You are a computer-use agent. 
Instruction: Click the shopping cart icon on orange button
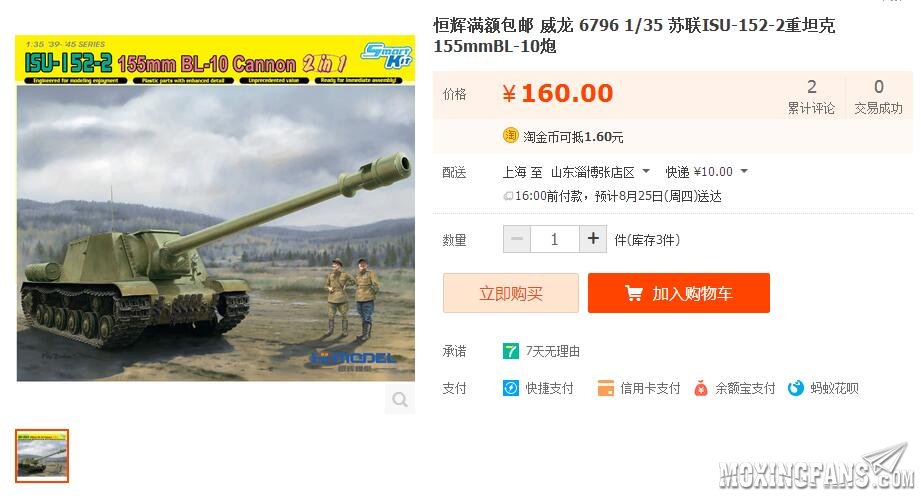click(x=633, y=293)
